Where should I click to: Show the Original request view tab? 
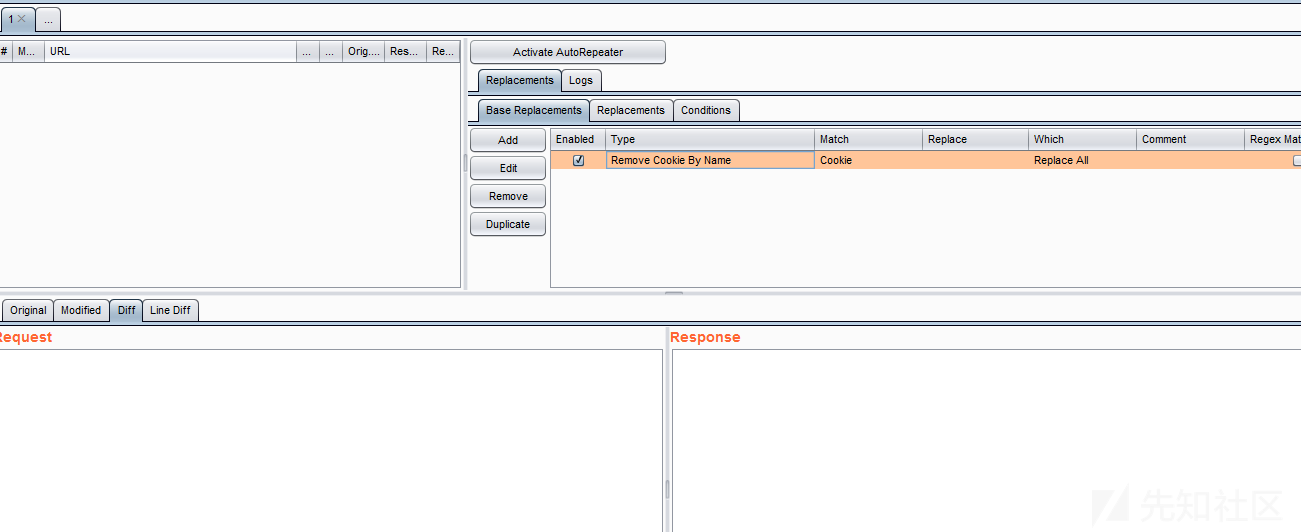point(28,310)
